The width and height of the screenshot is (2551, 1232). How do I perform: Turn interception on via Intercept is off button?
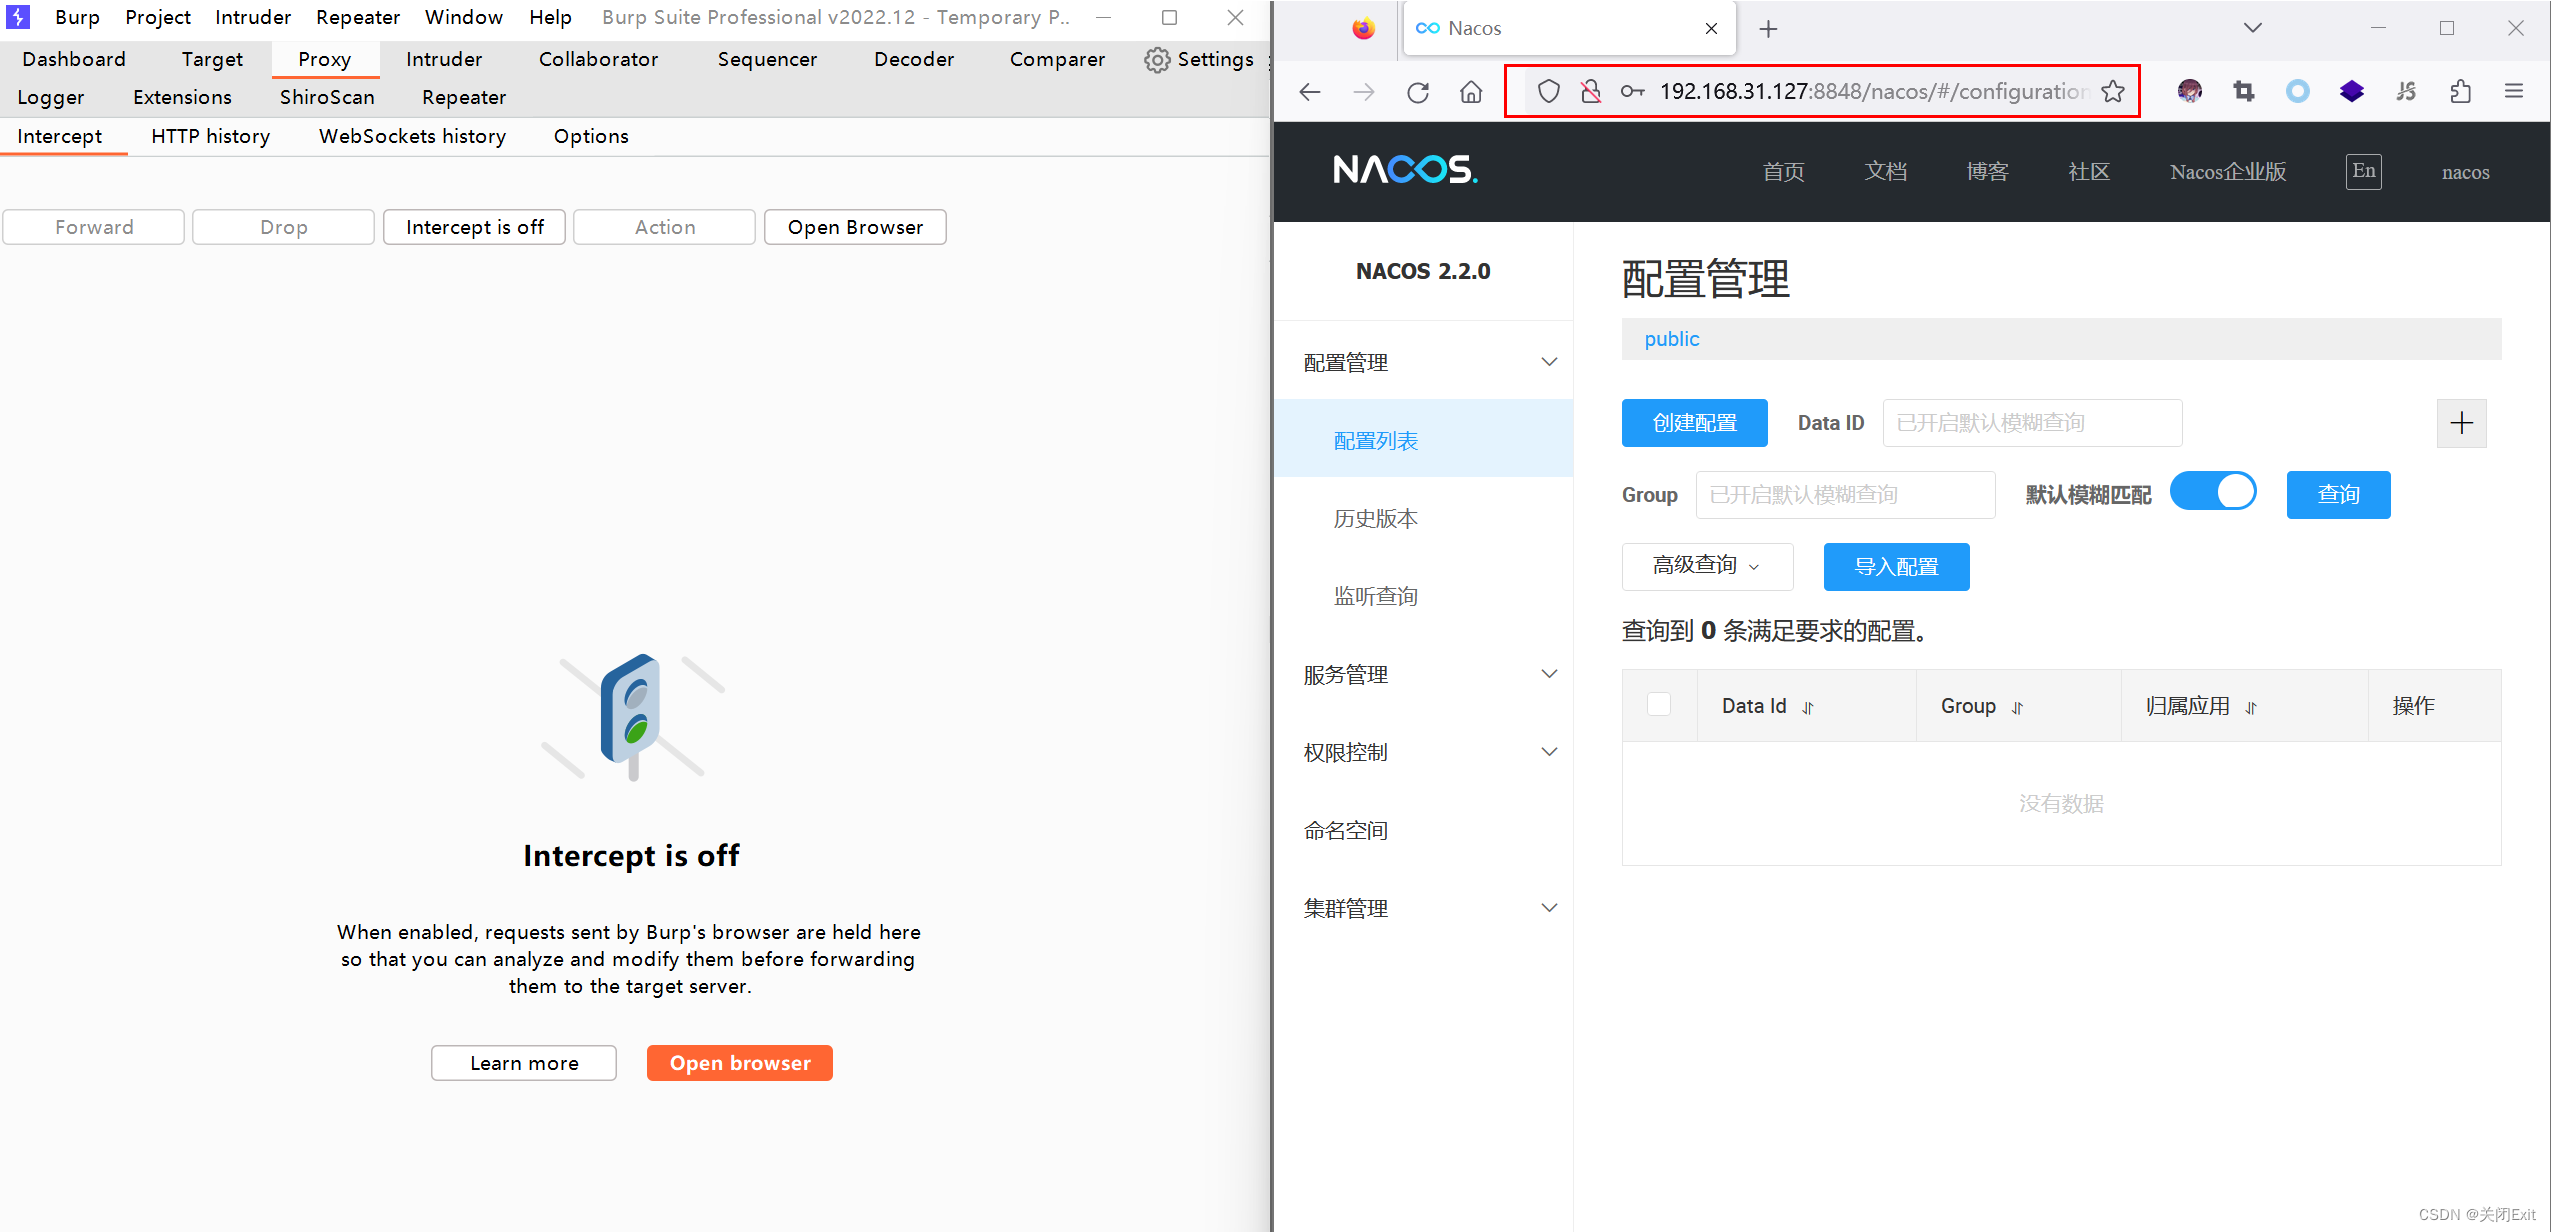pyautogui.click(x=474, y=226)
